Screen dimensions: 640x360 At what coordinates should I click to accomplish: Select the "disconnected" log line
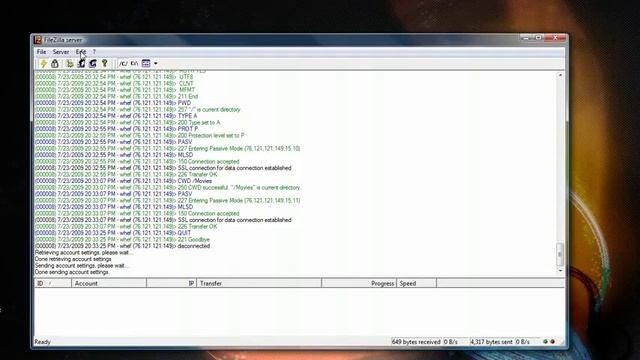122,246
